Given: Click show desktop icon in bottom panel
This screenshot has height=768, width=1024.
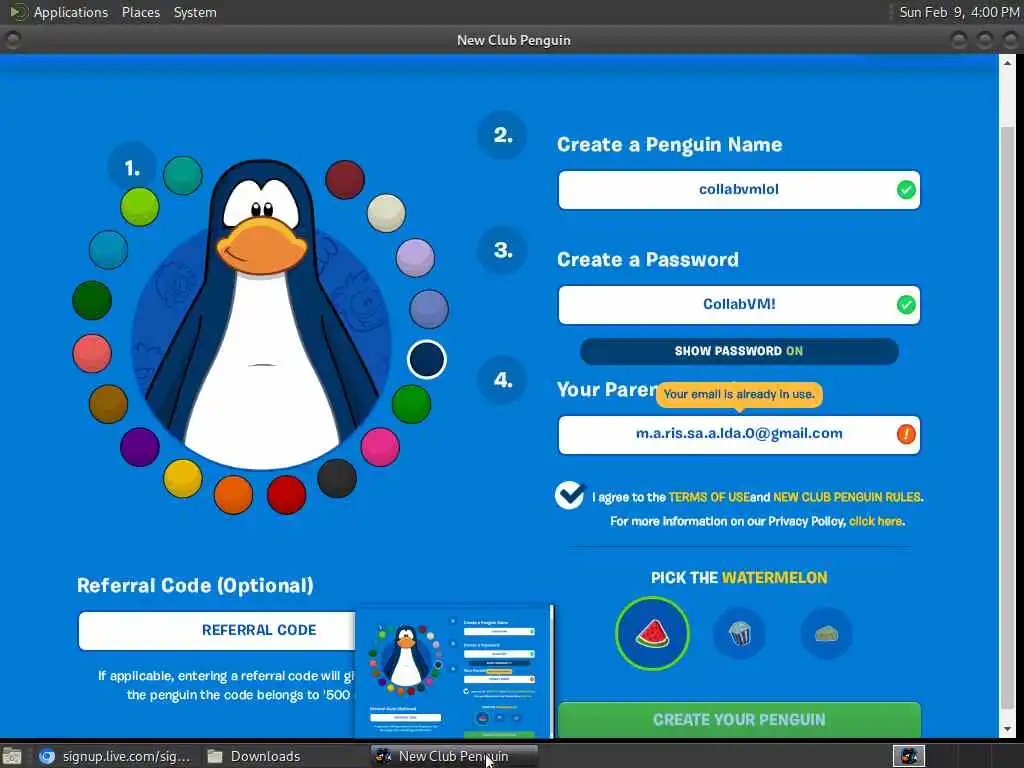Looking at the screenshot, I should pos(12,756).
